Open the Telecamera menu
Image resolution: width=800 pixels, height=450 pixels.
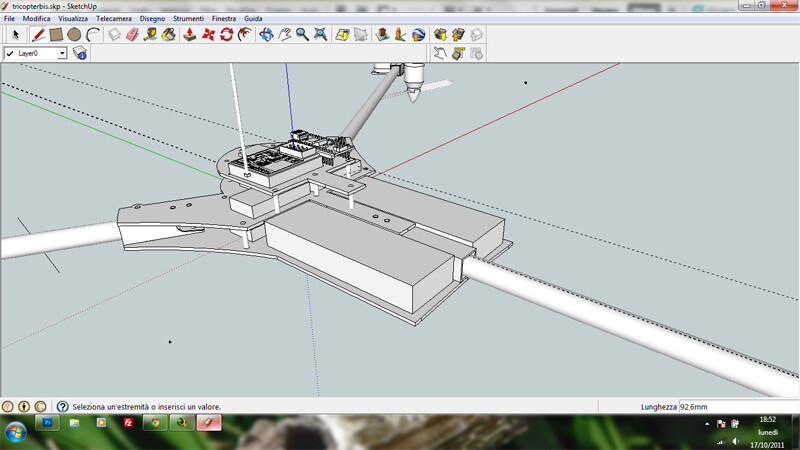point(113,19)
